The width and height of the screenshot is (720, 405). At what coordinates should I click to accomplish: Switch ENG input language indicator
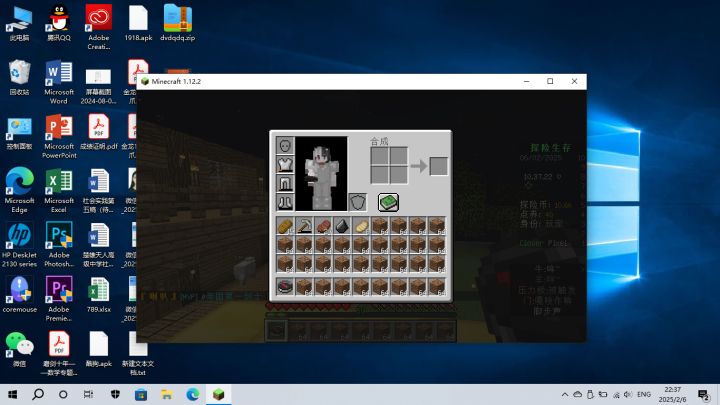644,394
